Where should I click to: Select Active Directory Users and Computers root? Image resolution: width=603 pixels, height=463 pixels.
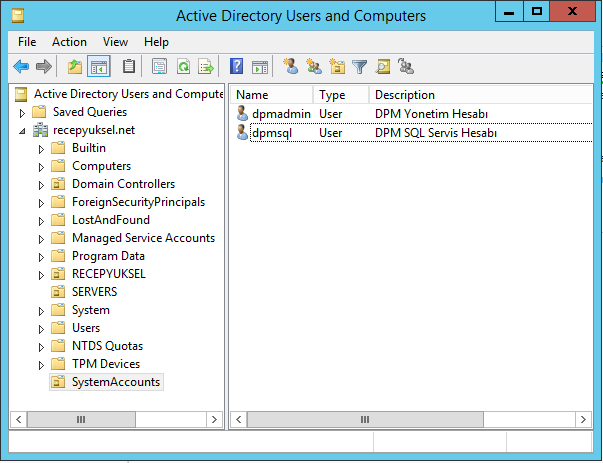point(128,94)
